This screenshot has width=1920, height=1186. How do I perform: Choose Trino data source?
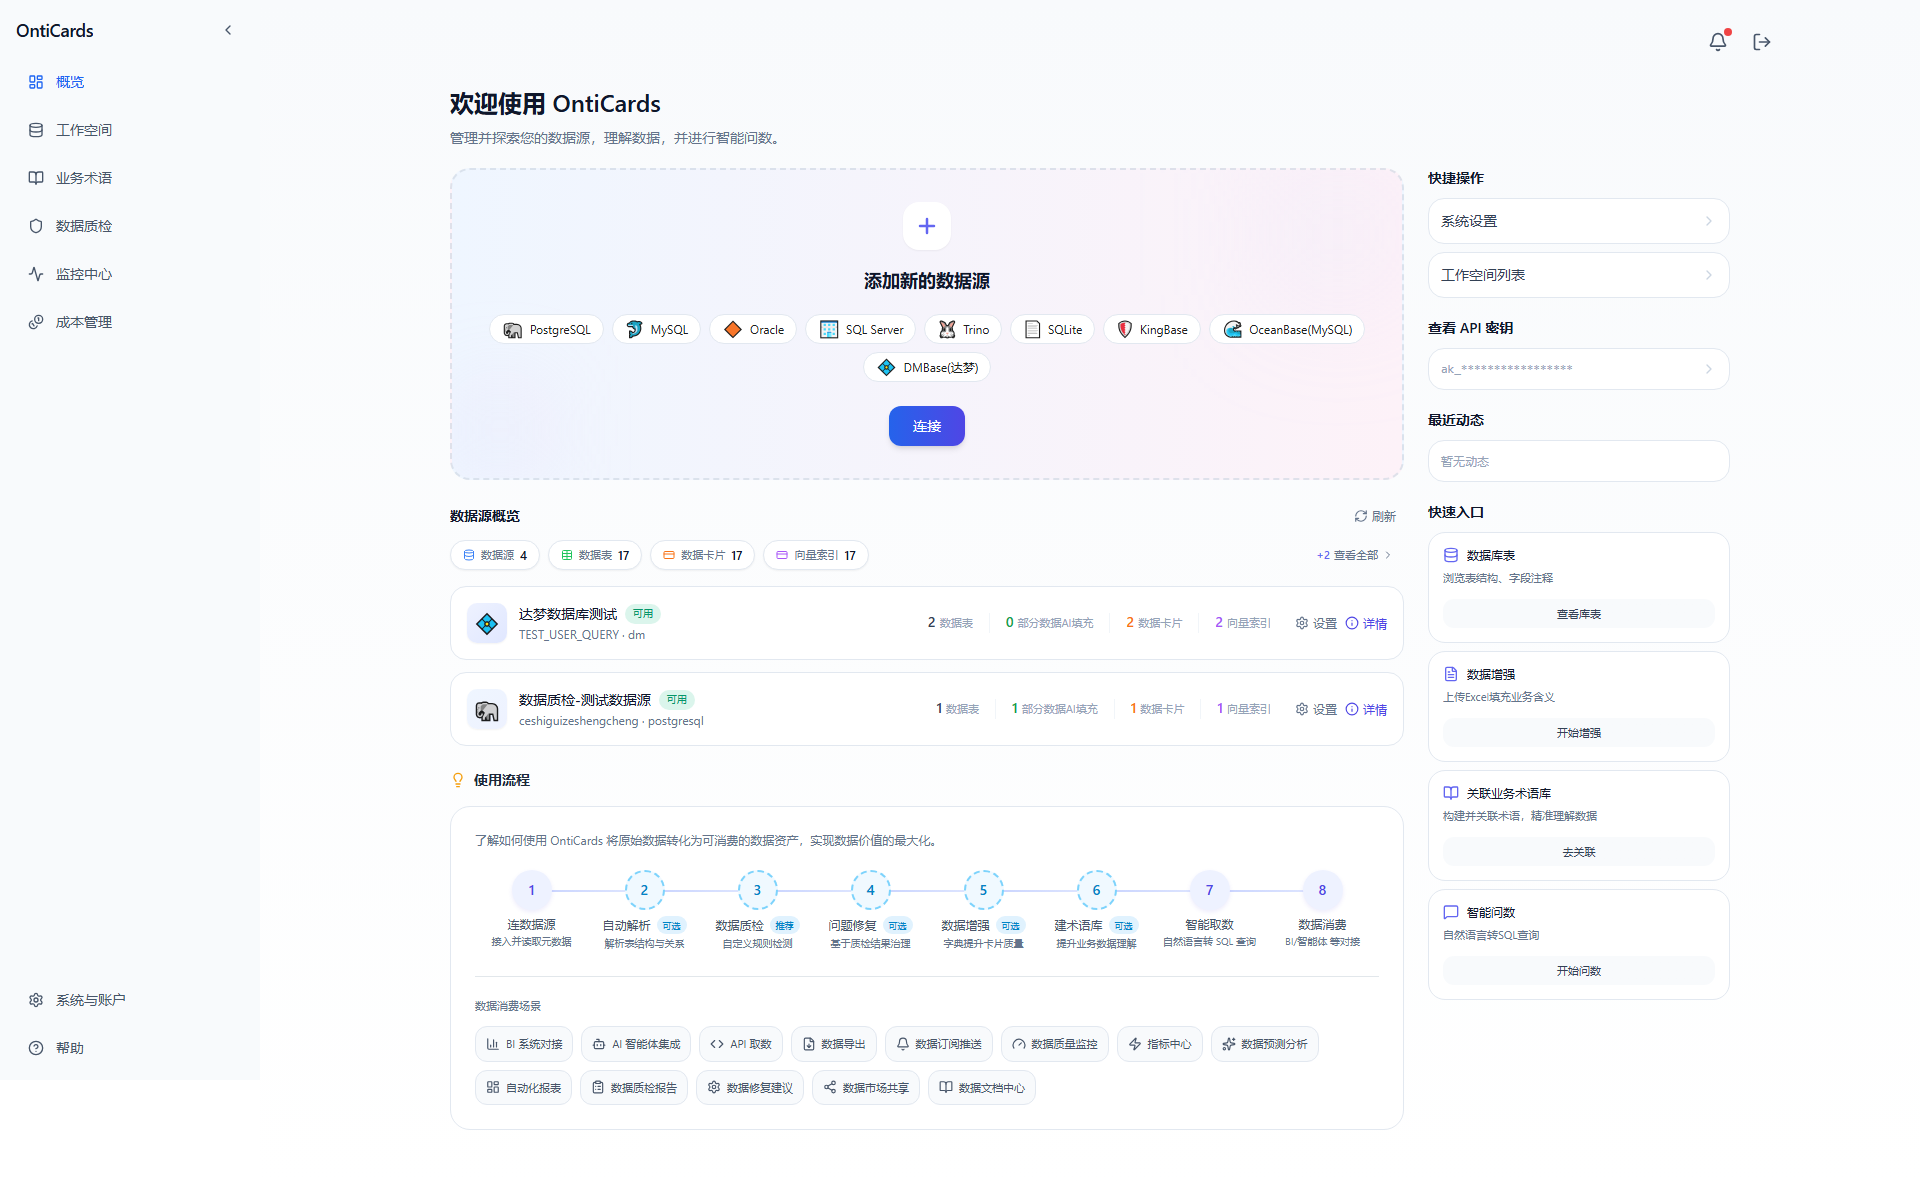[963, 330]
